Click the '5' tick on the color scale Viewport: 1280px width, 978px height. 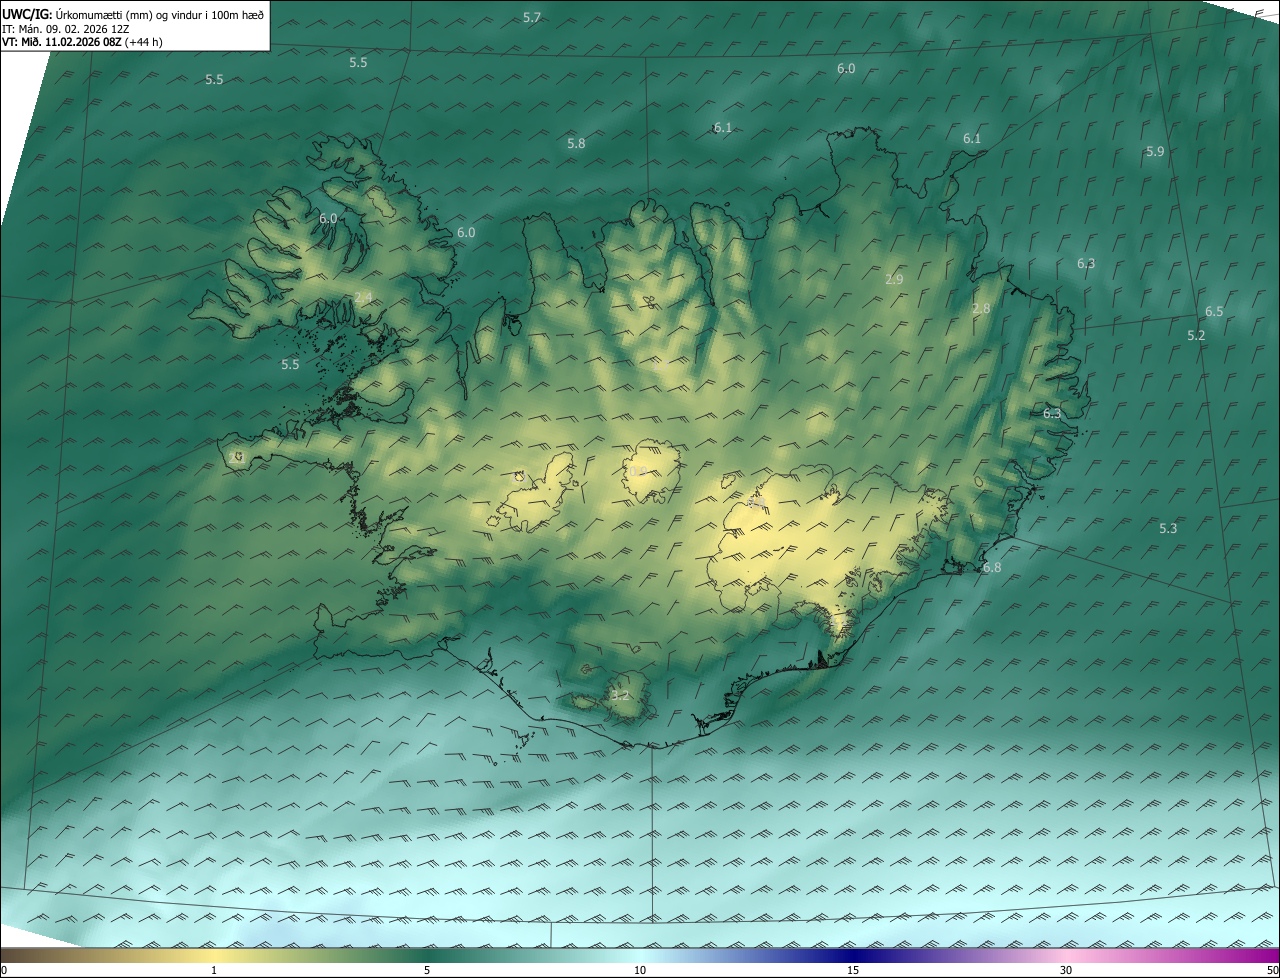tap(427, 970)
